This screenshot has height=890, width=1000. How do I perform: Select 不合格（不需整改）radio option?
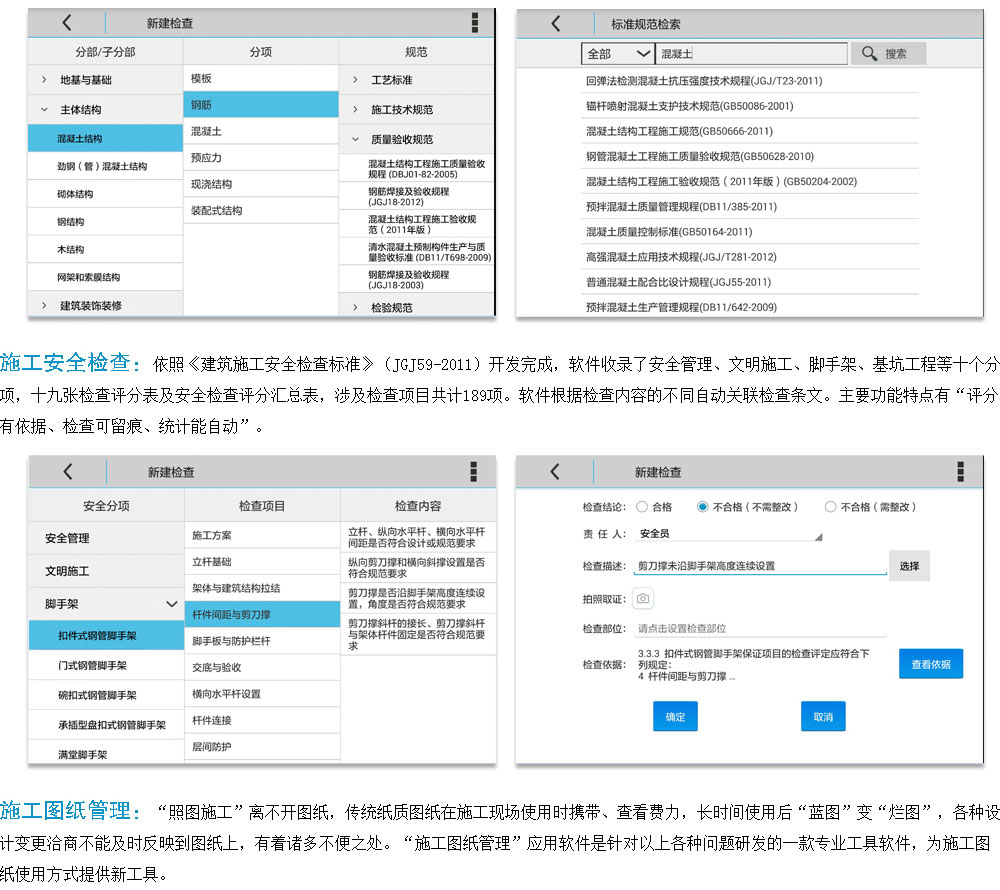coord(703,507)
